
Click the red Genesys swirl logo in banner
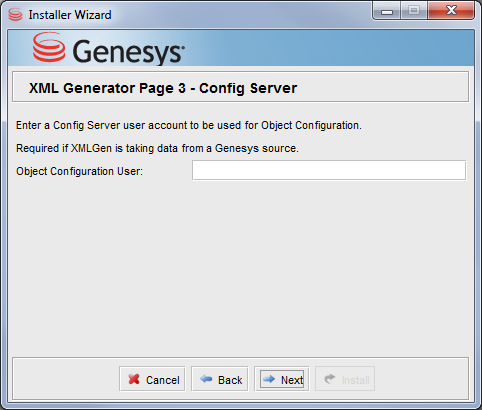point(49,47)
